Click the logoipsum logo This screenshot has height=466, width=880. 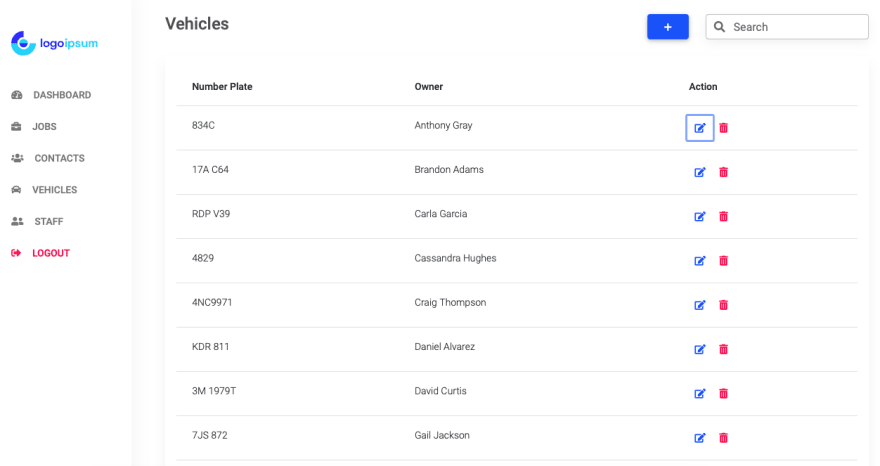[54, 43]
